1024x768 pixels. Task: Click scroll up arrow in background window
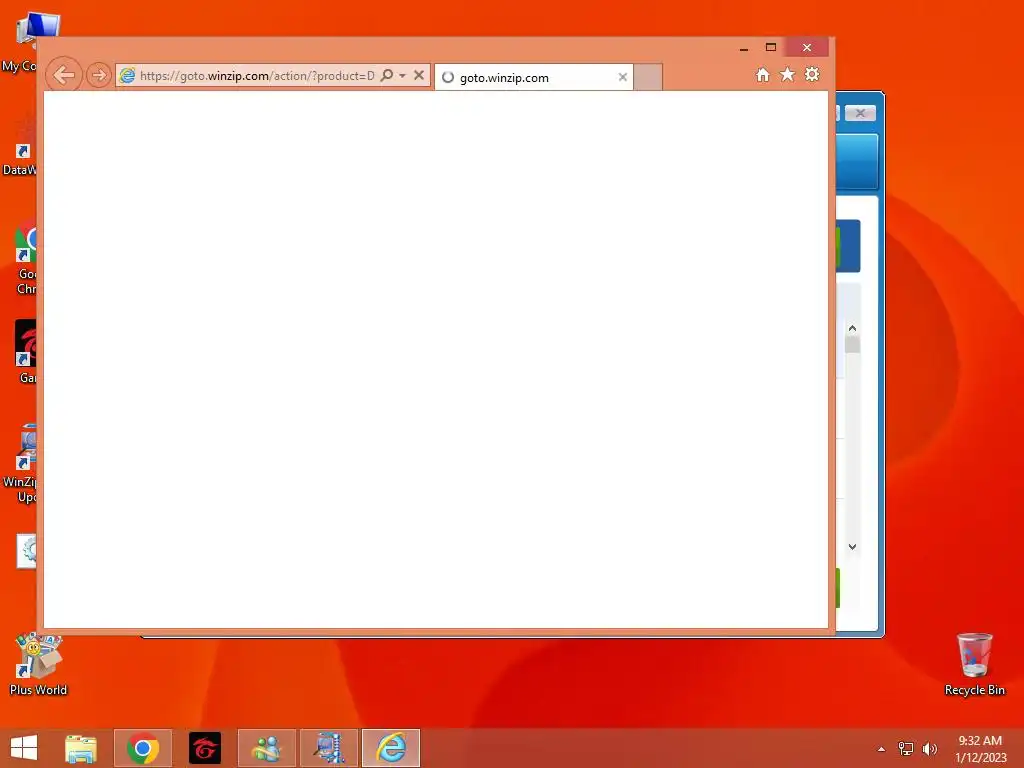(x=852, y=328)
